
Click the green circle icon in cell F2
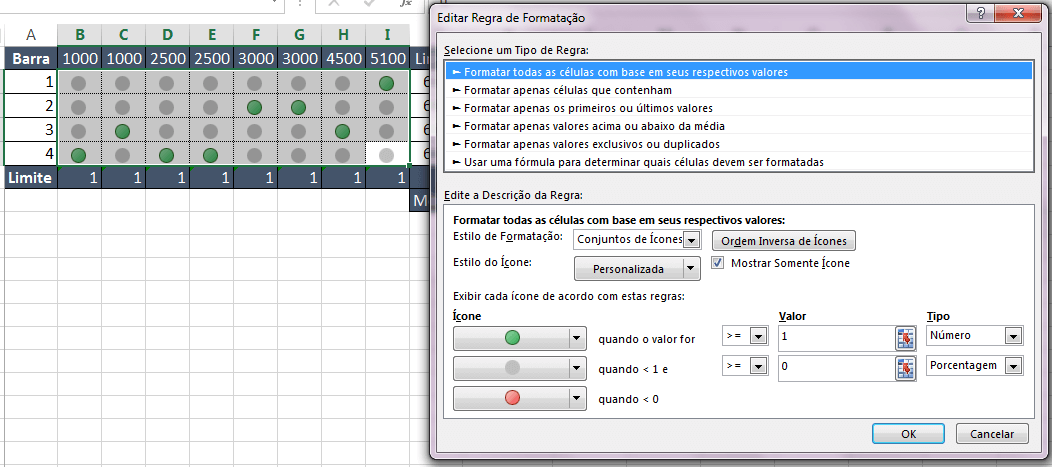(x=254, y=107)
